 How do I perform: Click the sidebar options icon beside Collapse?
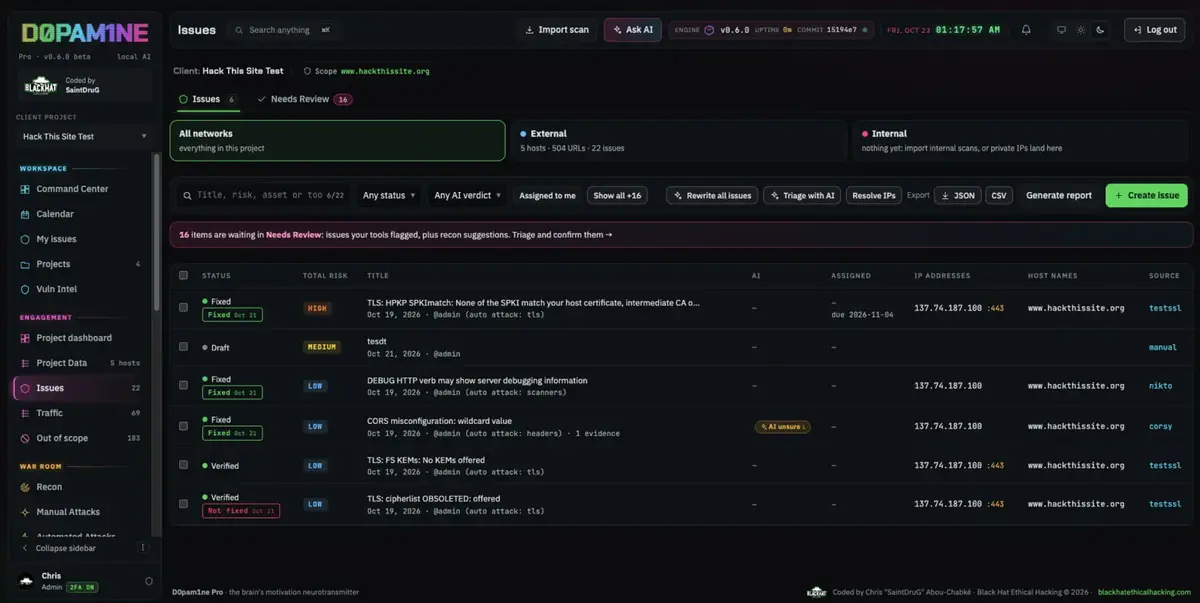click(x=143, y=548)
